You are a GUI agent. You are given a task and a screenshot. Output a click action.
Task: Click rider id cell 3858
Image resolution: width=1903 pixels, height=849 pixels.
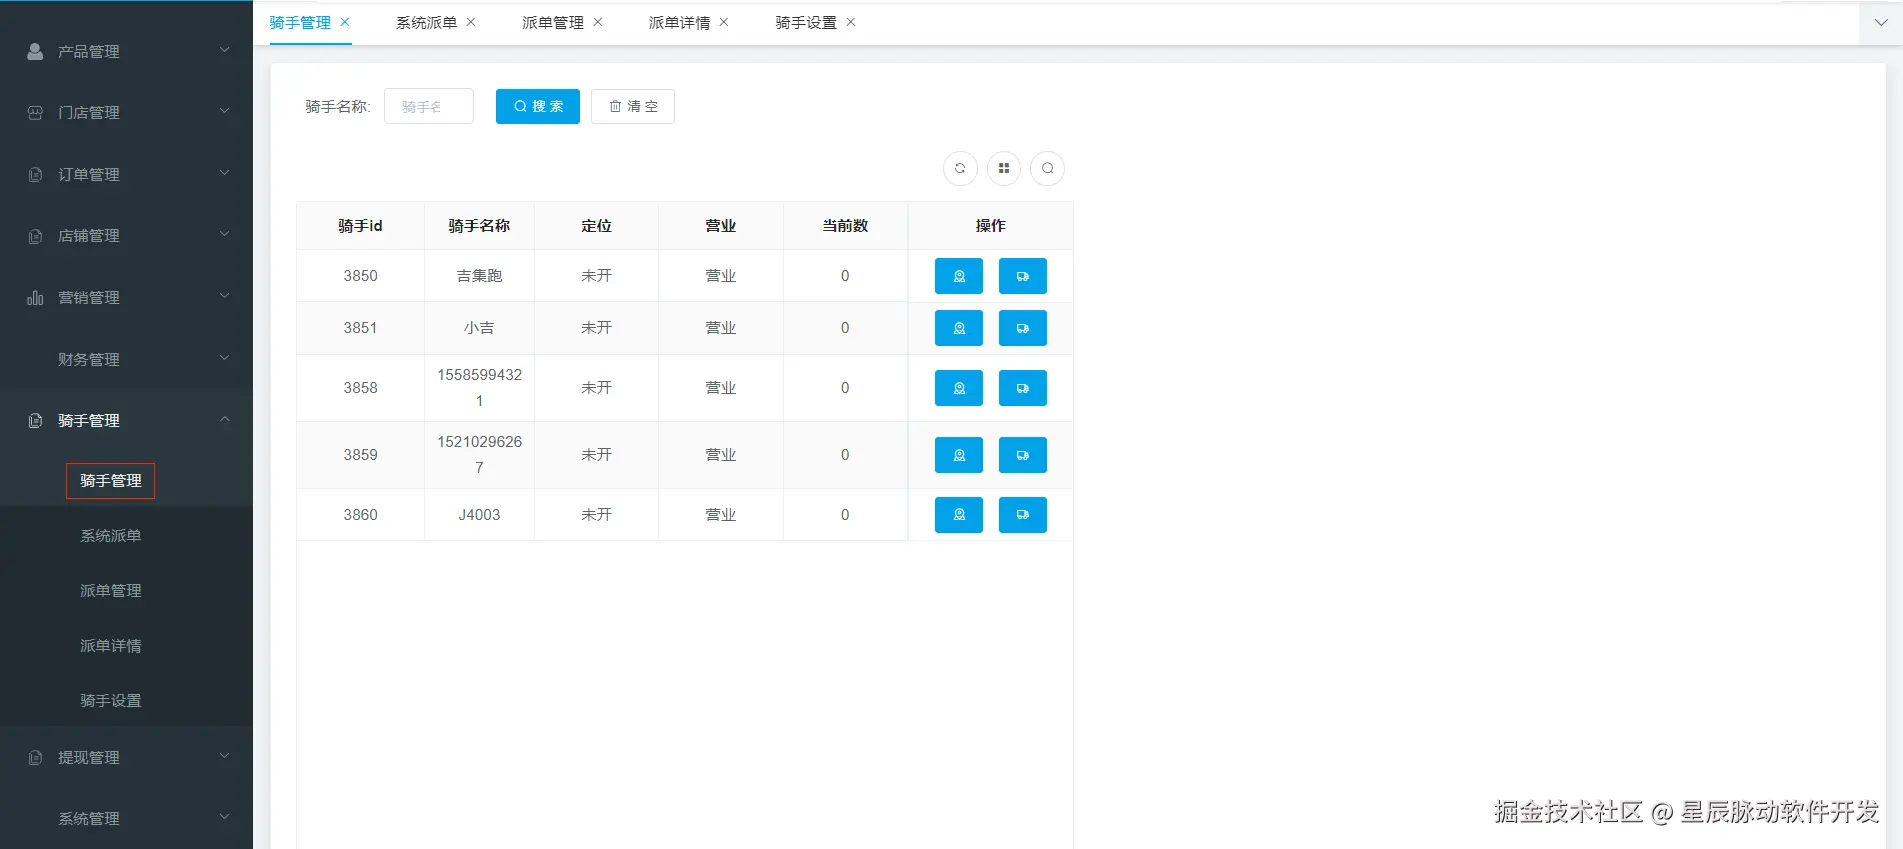tap(360, 388)
